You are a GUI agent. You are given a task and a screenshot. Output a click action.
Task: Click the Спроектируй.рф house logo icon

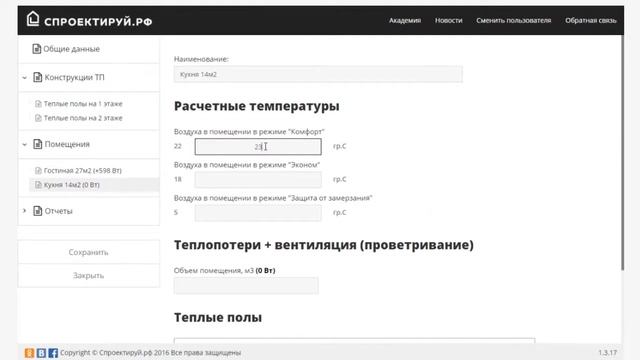tap(33, 19)
